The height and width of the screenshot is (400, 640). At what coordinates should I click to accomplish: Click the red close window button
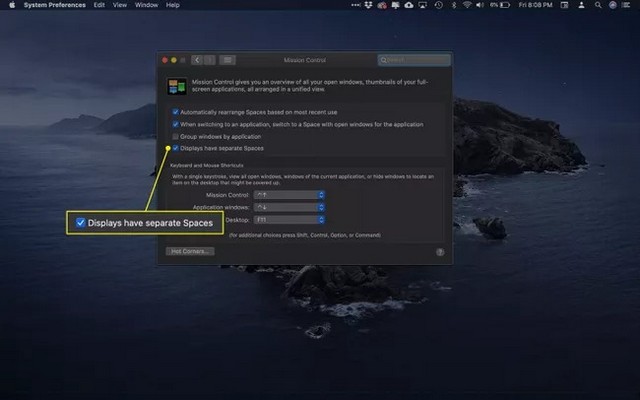coord(165,60)
